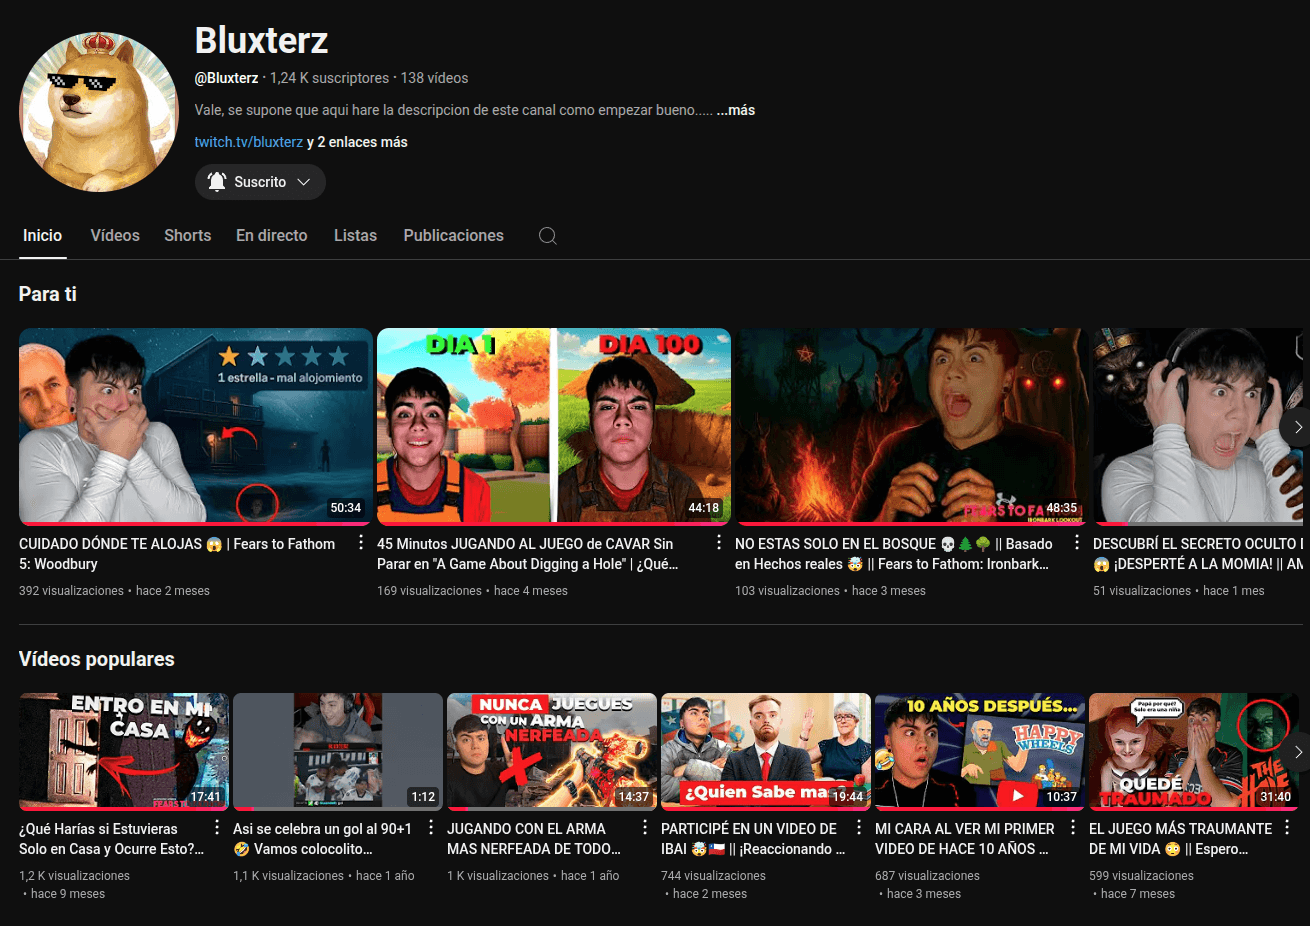Click the Para ti section heading
Screen dimensions: 1310x926
pos(48,294)
